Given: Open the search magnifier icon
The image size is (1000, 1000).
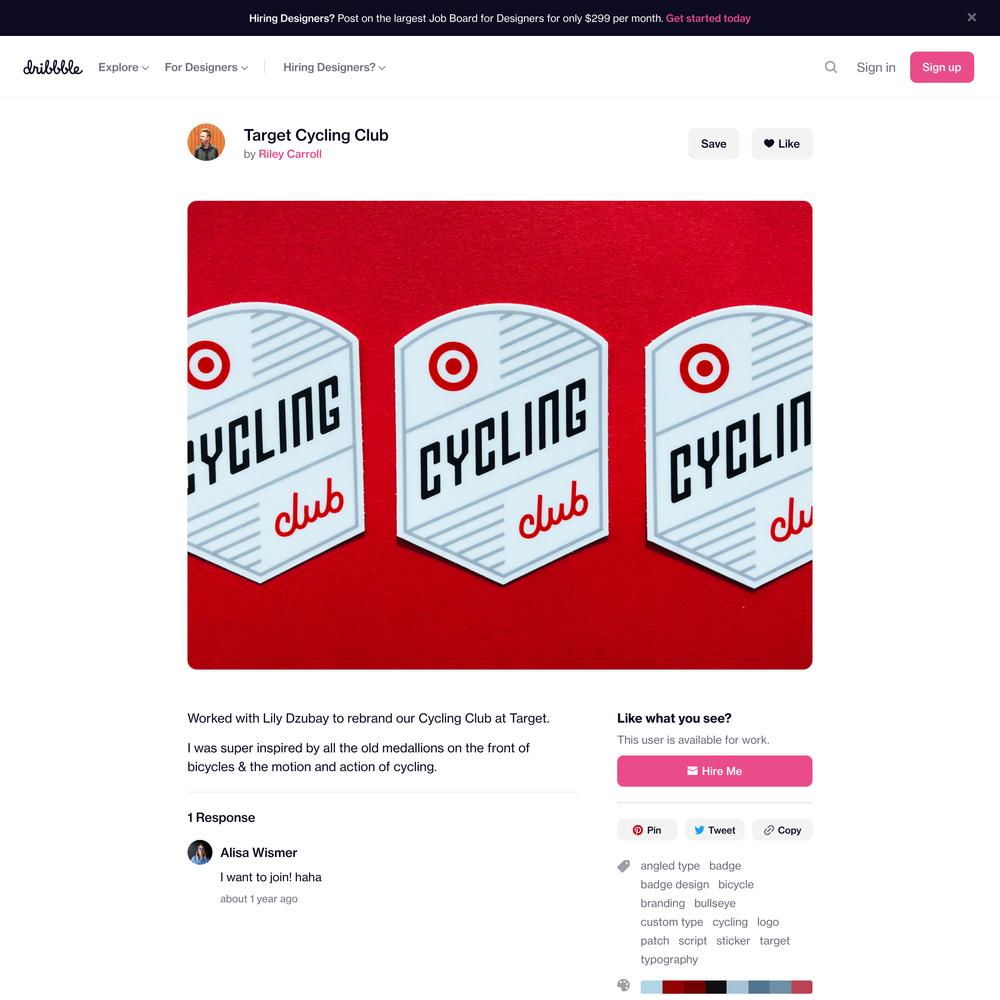Looking at the screenshot, I should (x=830, y=67).
